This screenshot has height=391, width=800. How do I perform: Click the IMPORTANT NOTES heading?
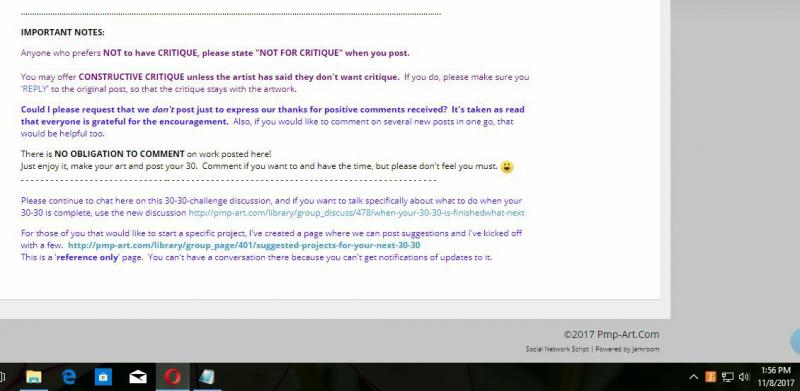63,32
